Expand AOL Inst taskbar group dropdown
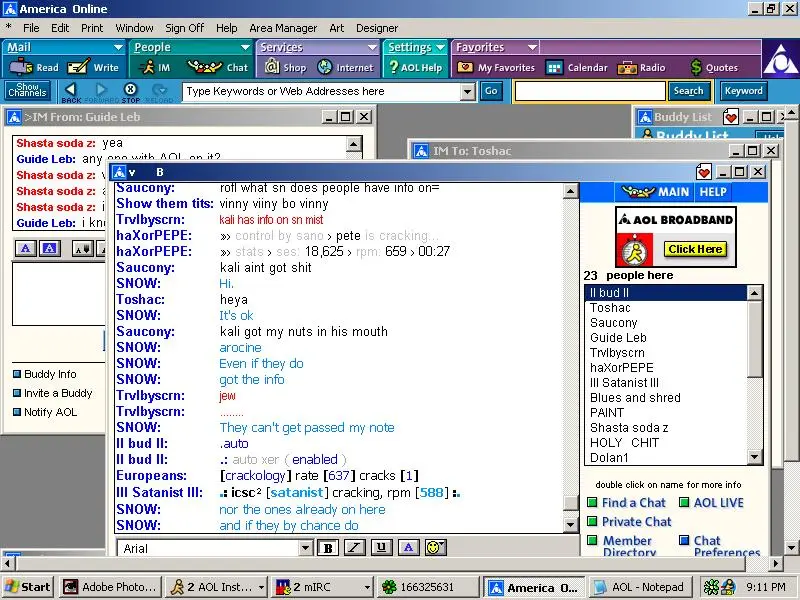 pos(261,587)
